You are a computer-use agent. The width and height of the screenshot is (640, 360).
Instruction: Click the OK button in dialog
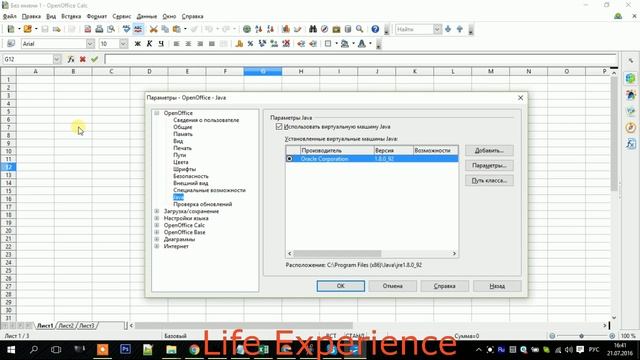[341, 286]
